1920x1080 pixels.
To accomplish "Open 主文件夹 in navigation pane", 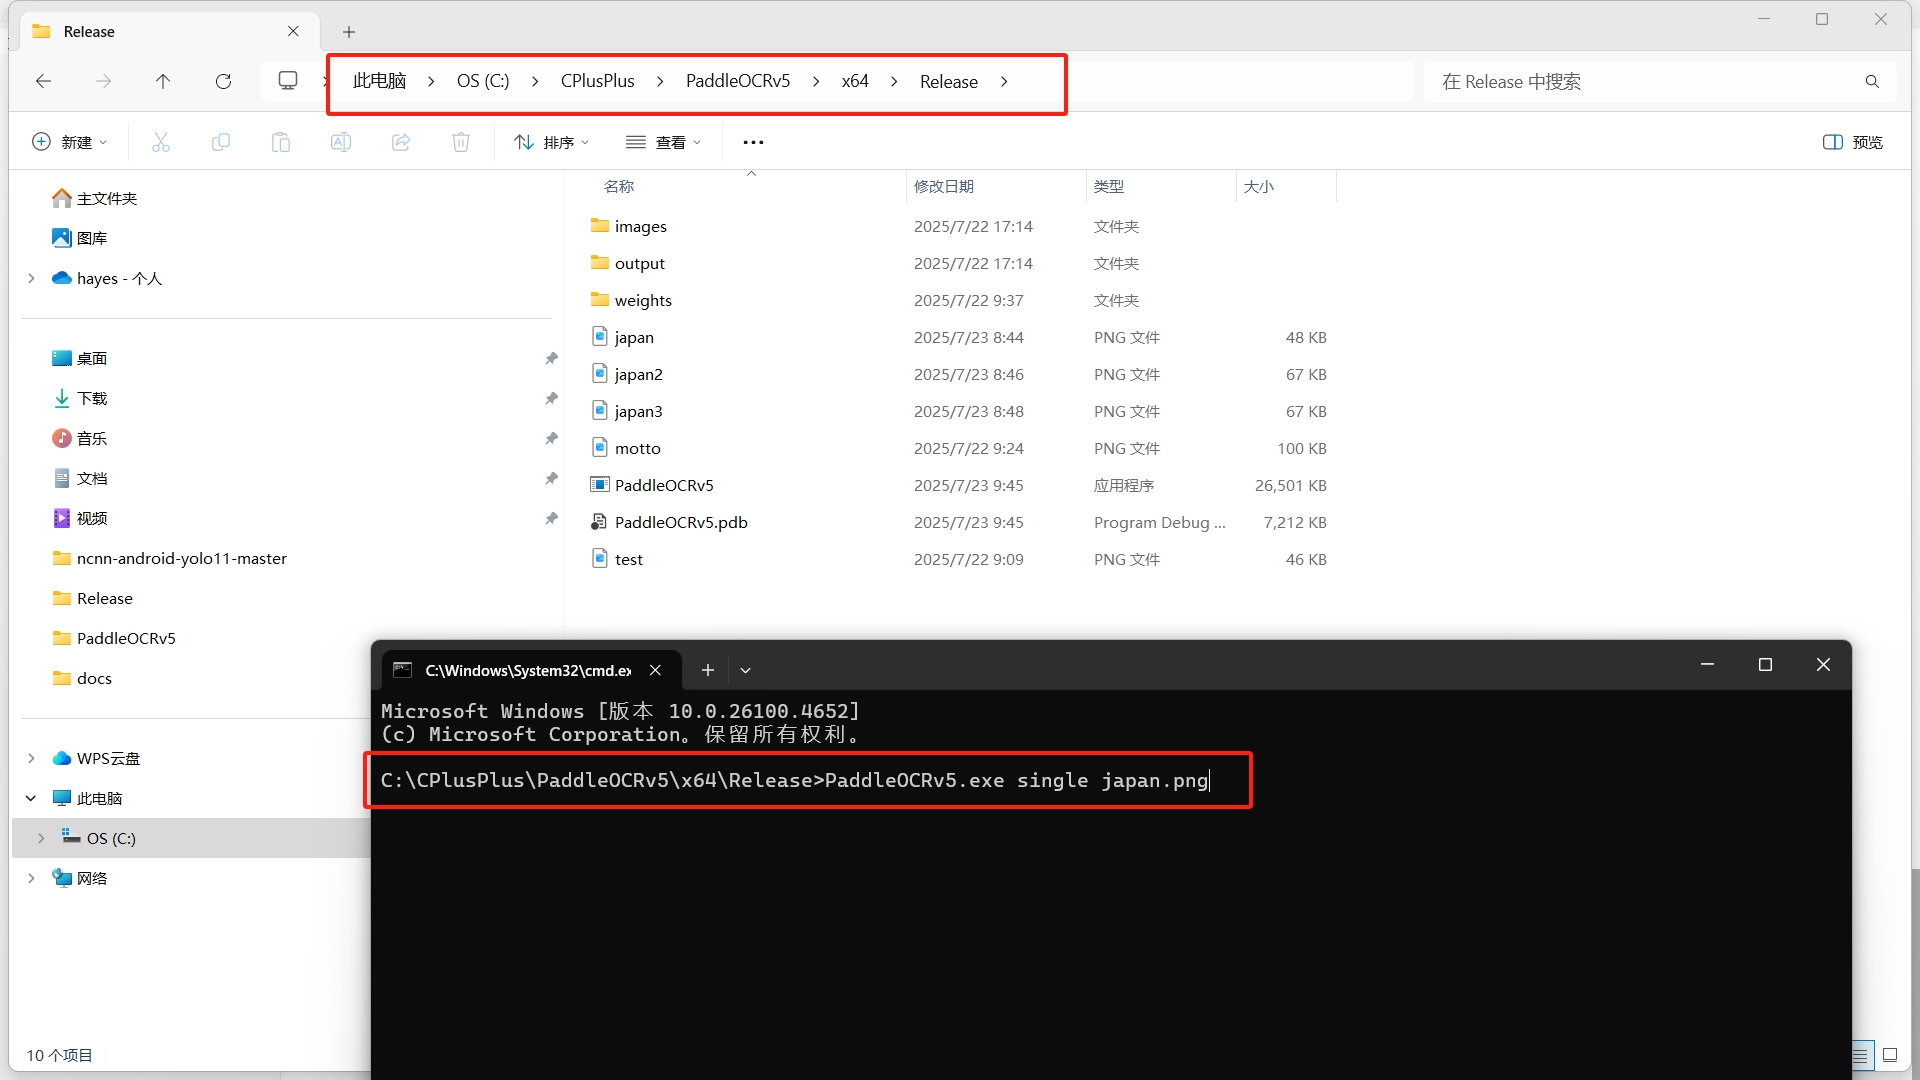I will coord(94,198).
